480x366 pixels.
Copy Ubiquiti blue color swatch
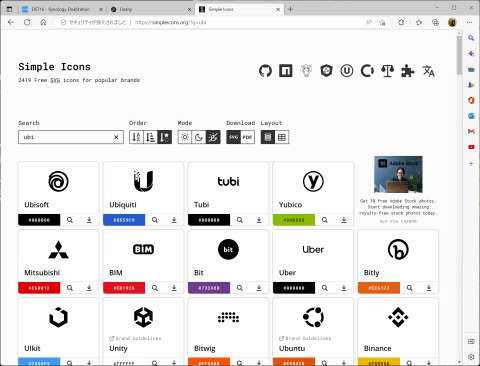point(124,220)
